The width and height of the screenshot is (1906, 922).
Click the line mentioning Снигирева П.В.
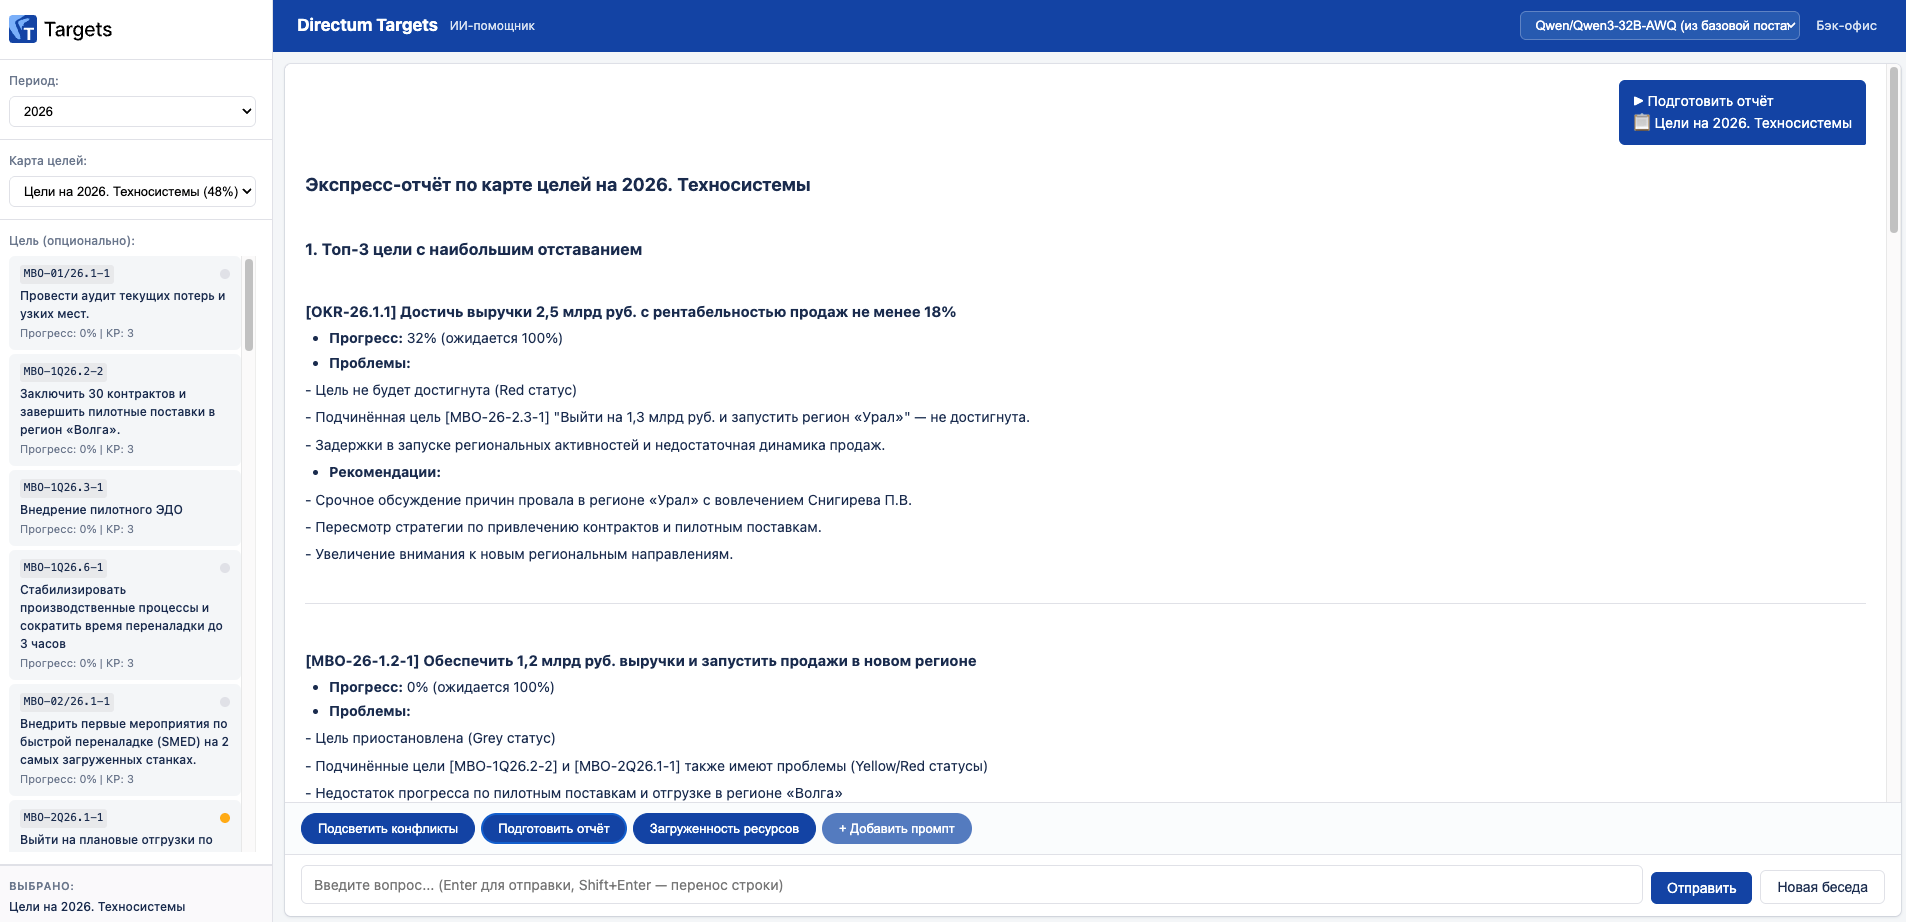608,500
